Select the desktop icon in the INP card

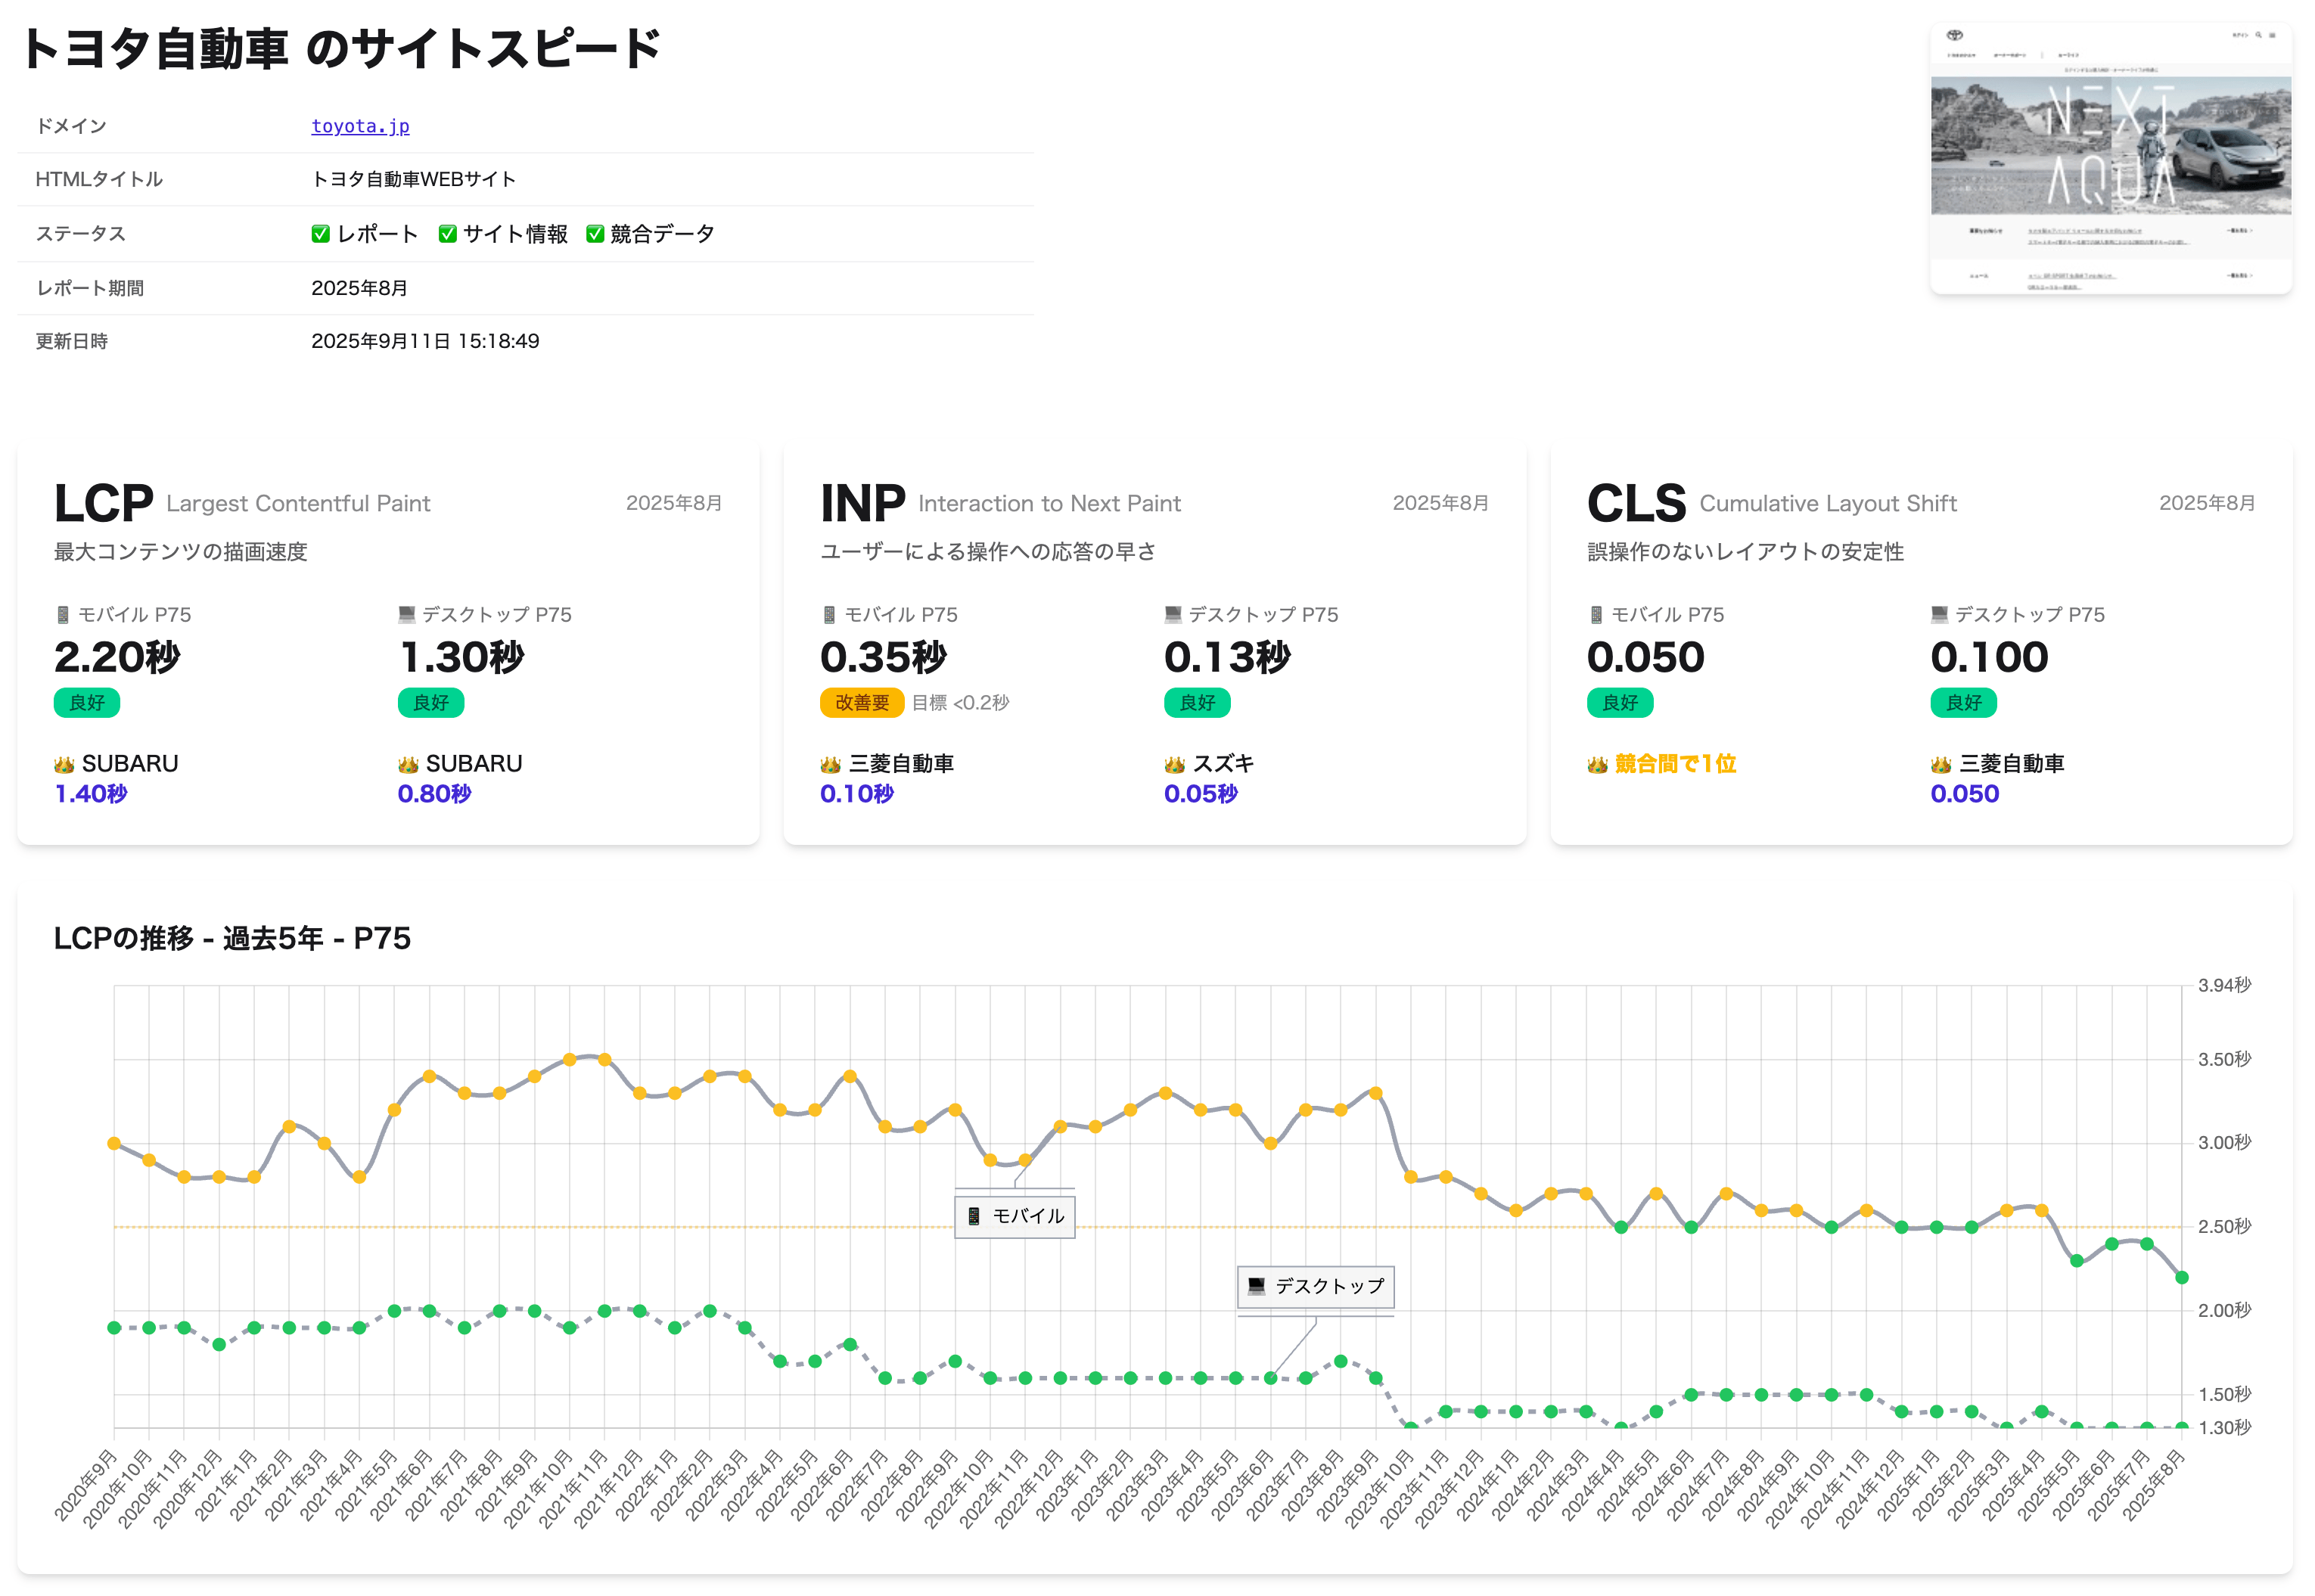[x=1172, y=614]
